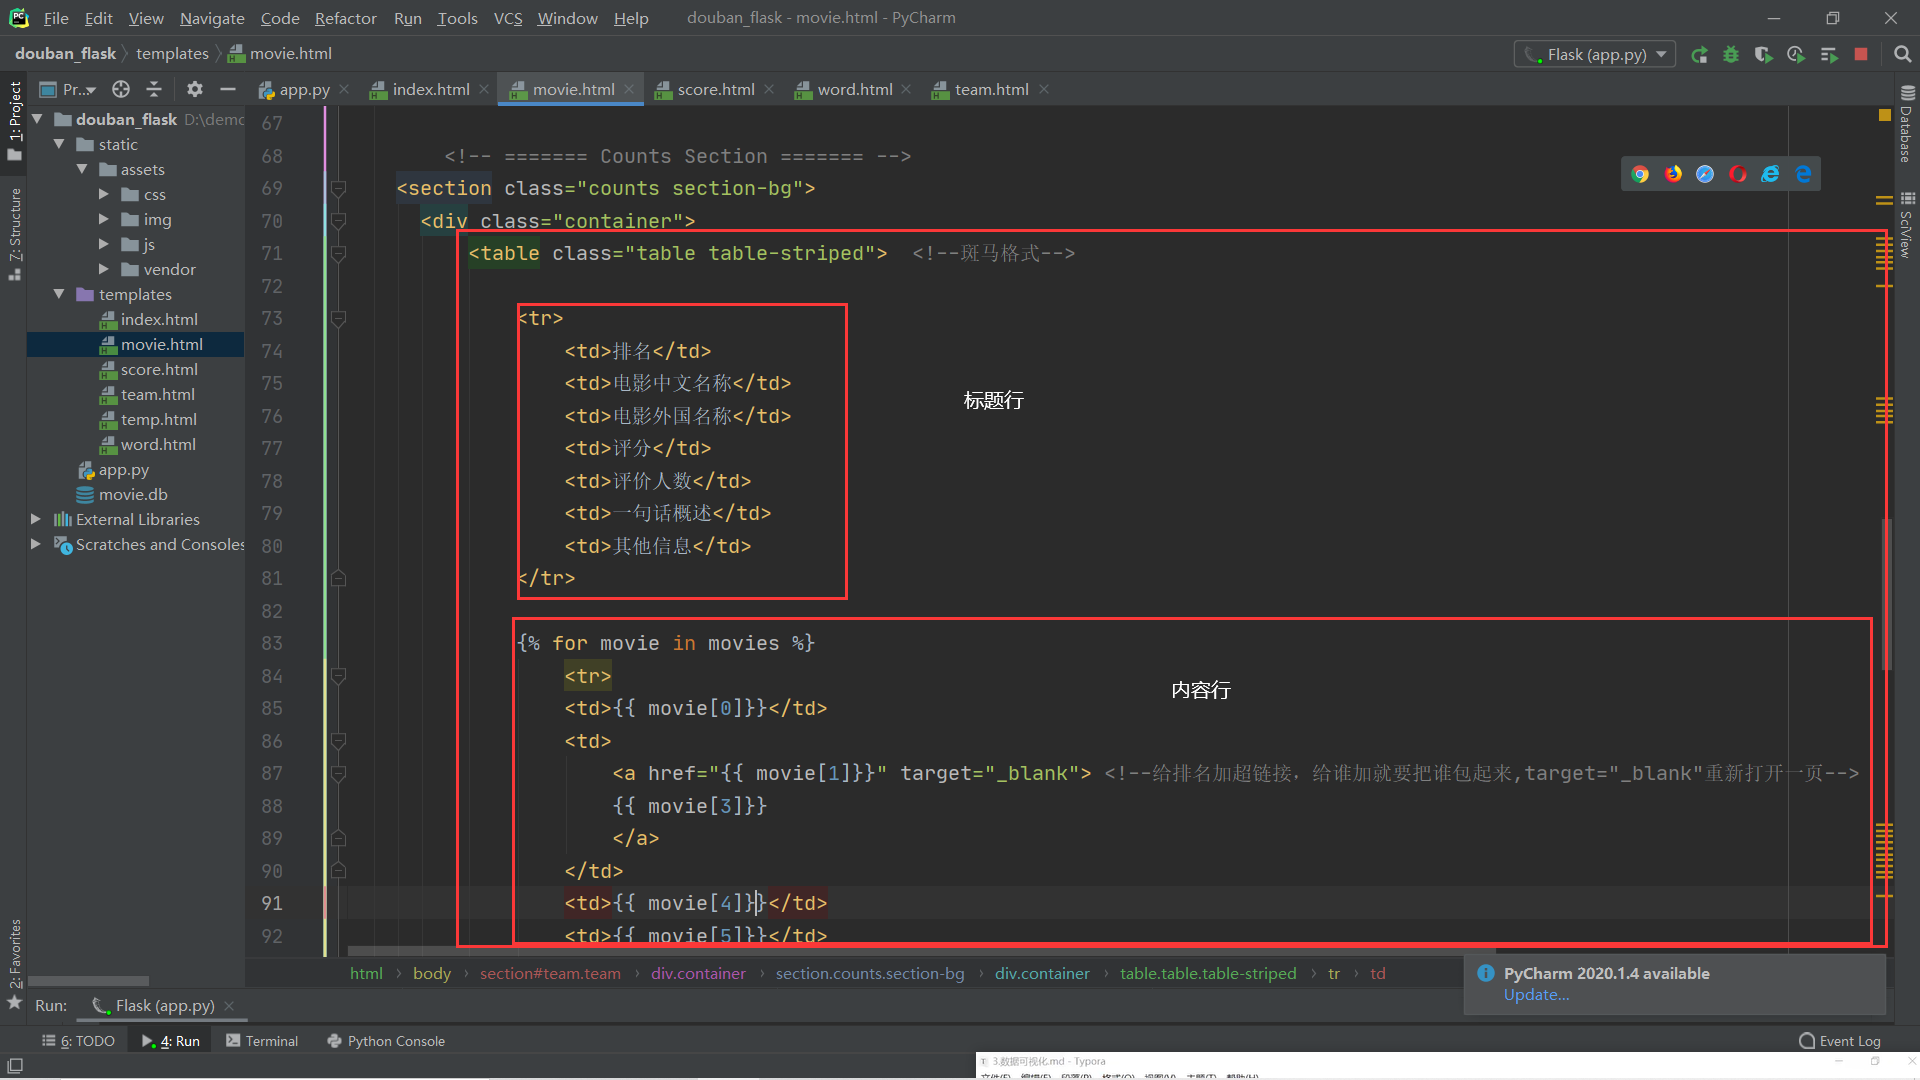Expand External Libraries node
The image size is (1920, 1080).
click(x=36, y=519)
